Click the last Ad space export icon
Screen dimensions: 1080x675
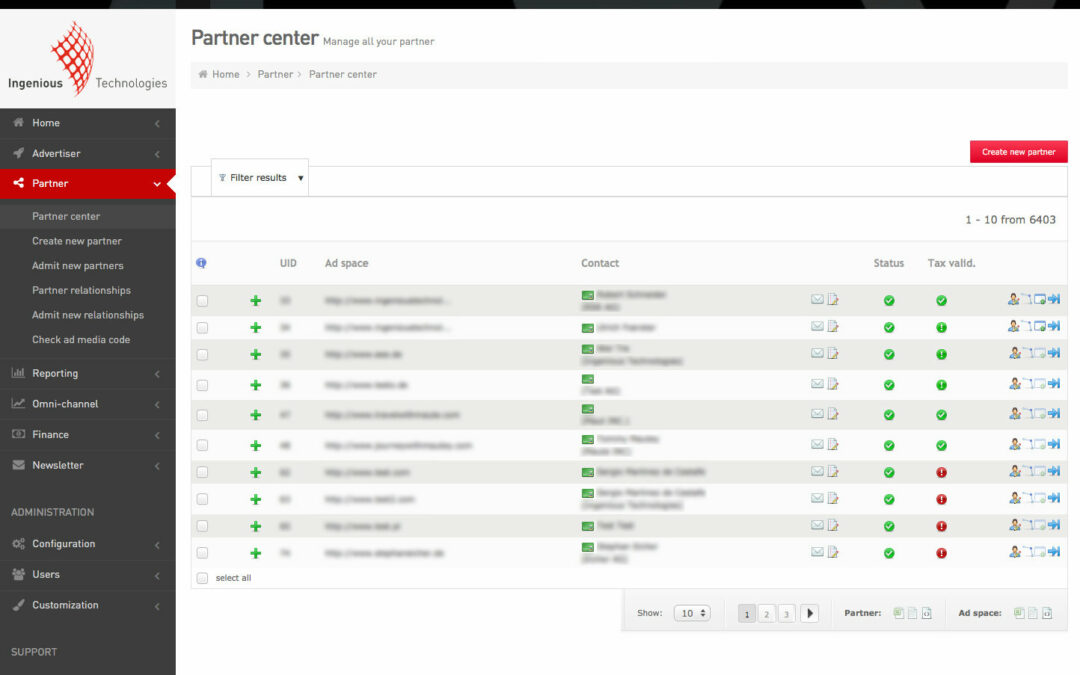pos(1047,613)
